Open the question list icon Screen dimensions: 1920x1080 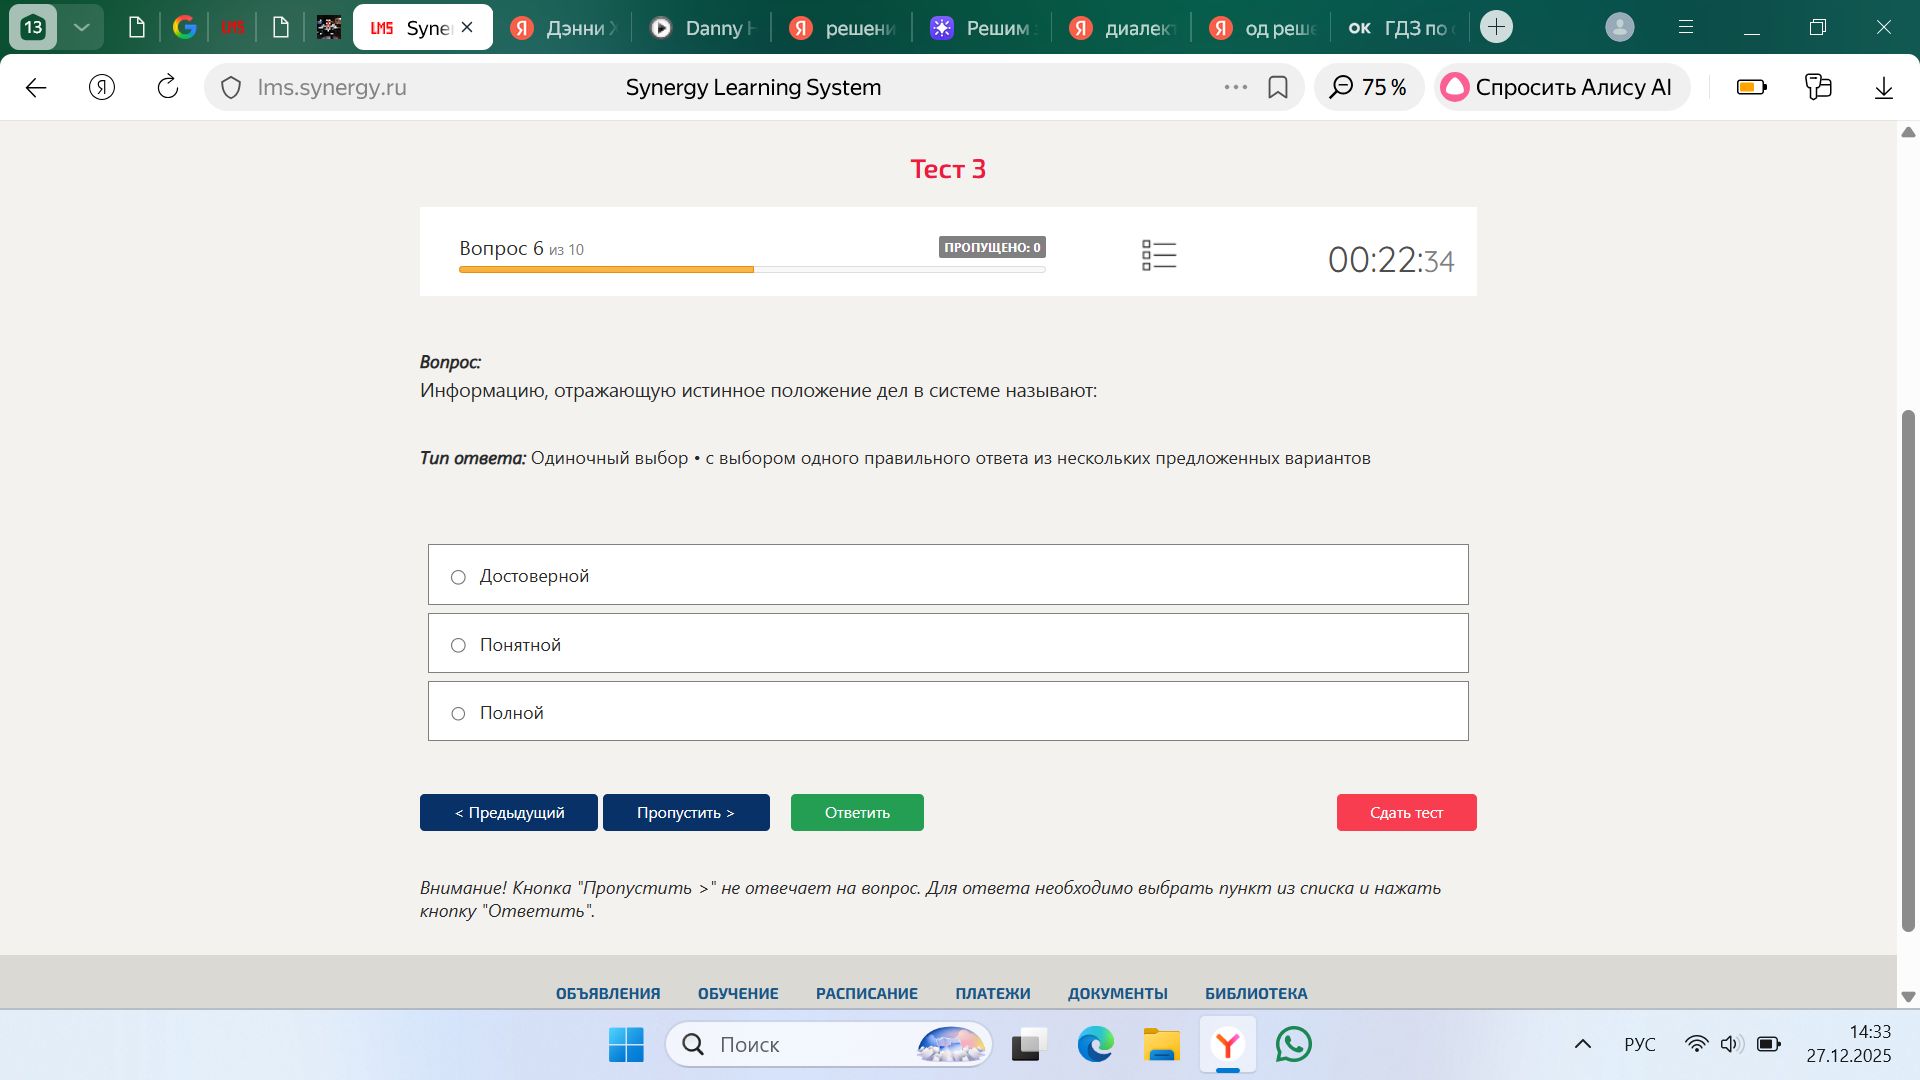(1159, 255)
